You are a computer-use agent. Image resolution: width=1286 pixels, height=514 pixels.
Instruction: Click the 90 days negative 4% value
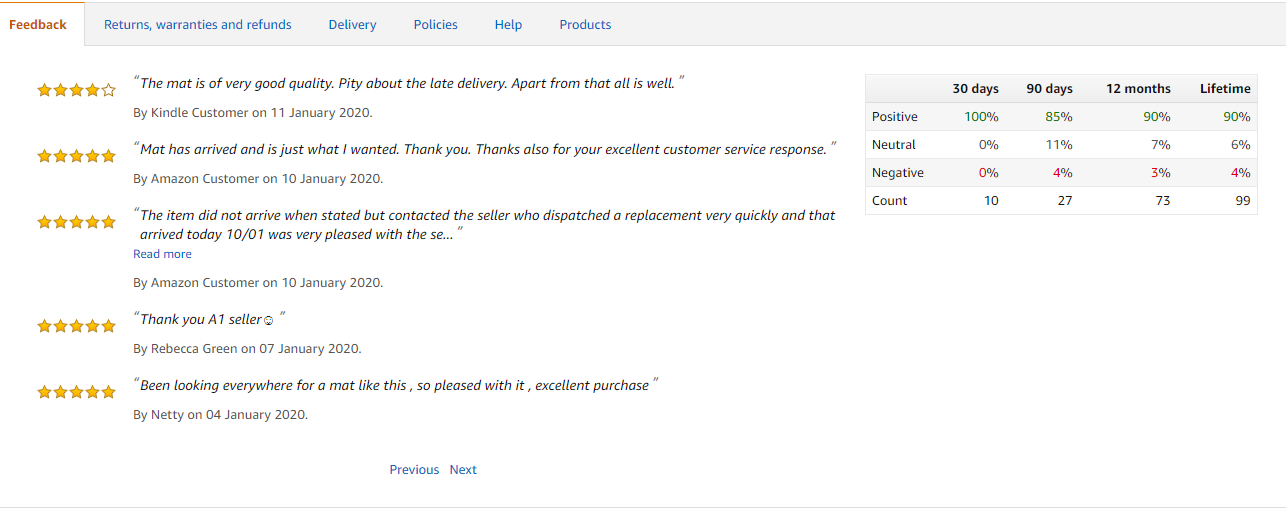[1063, 173]
